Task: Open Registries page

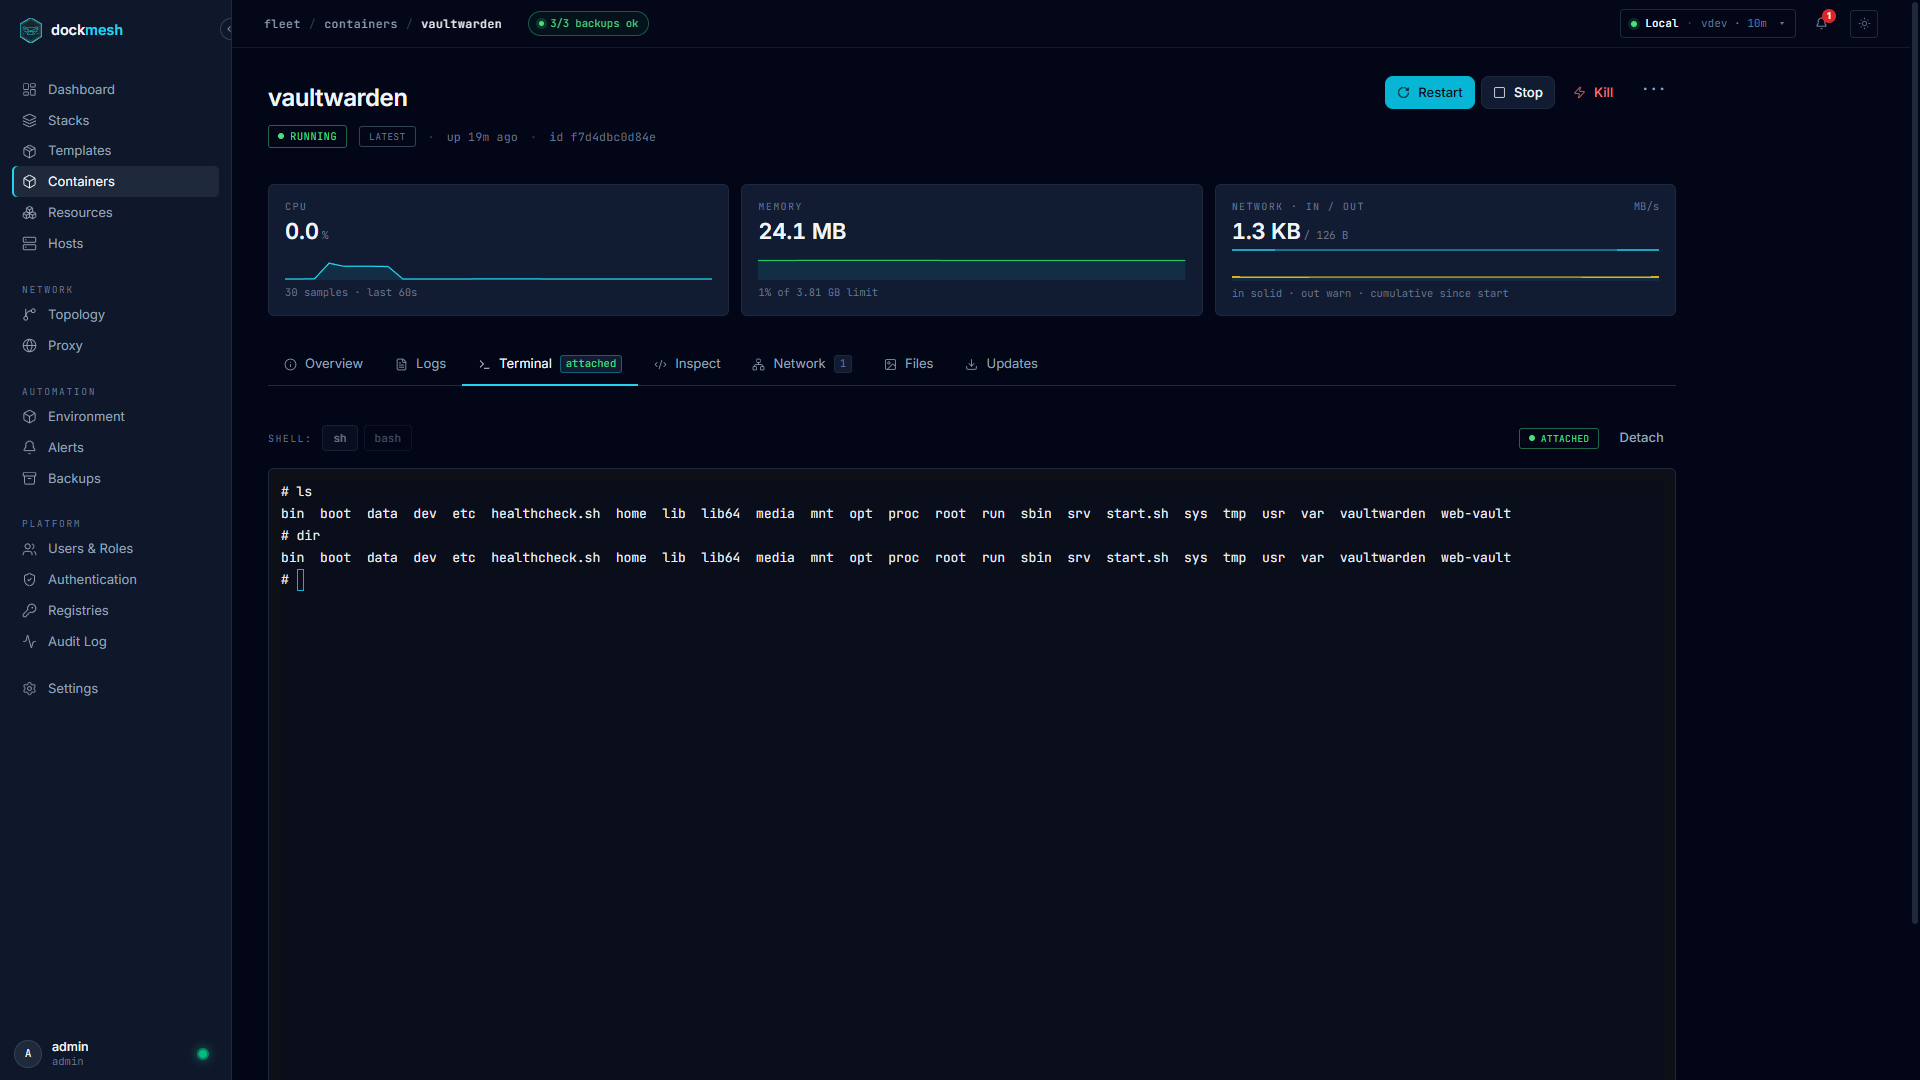Action: coord(115,610)
